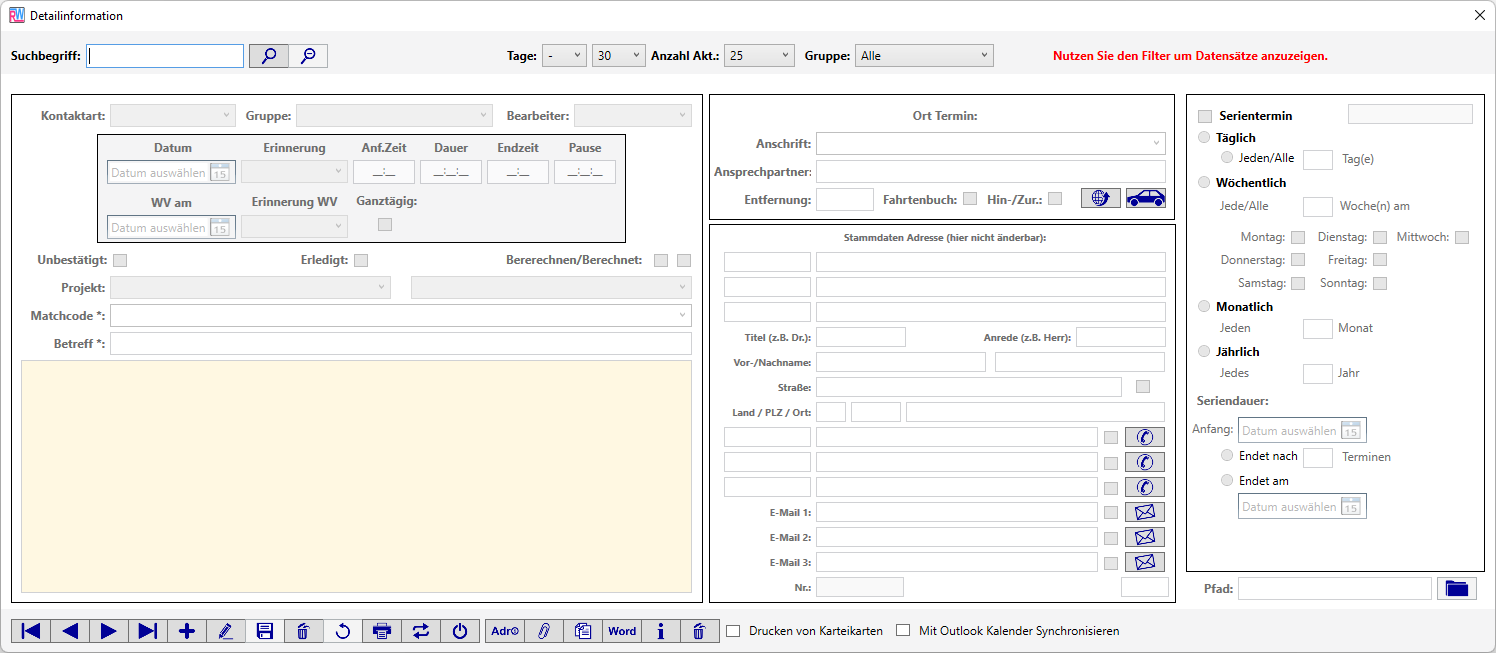Click the printer icon
Screen dimensions: 1496x653
tap(382, 631)
